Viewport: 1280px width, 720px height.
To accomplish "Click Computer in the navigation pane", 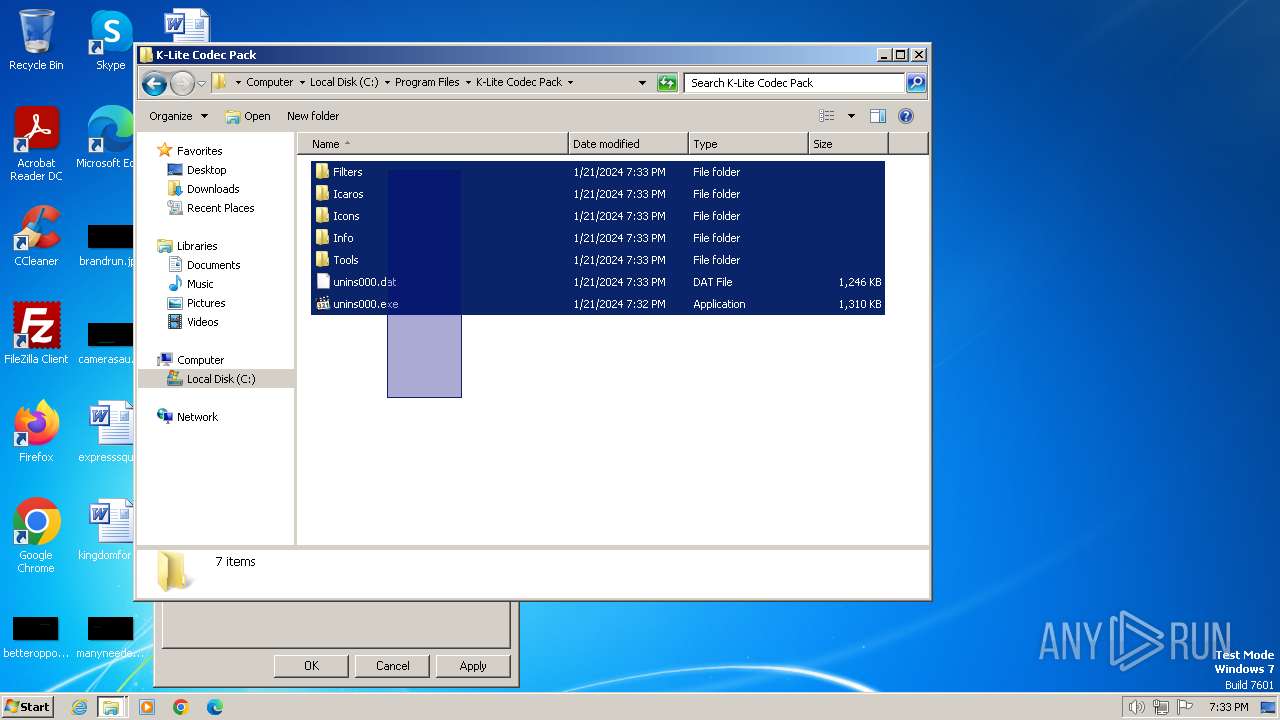I will [x=200, y=360].
